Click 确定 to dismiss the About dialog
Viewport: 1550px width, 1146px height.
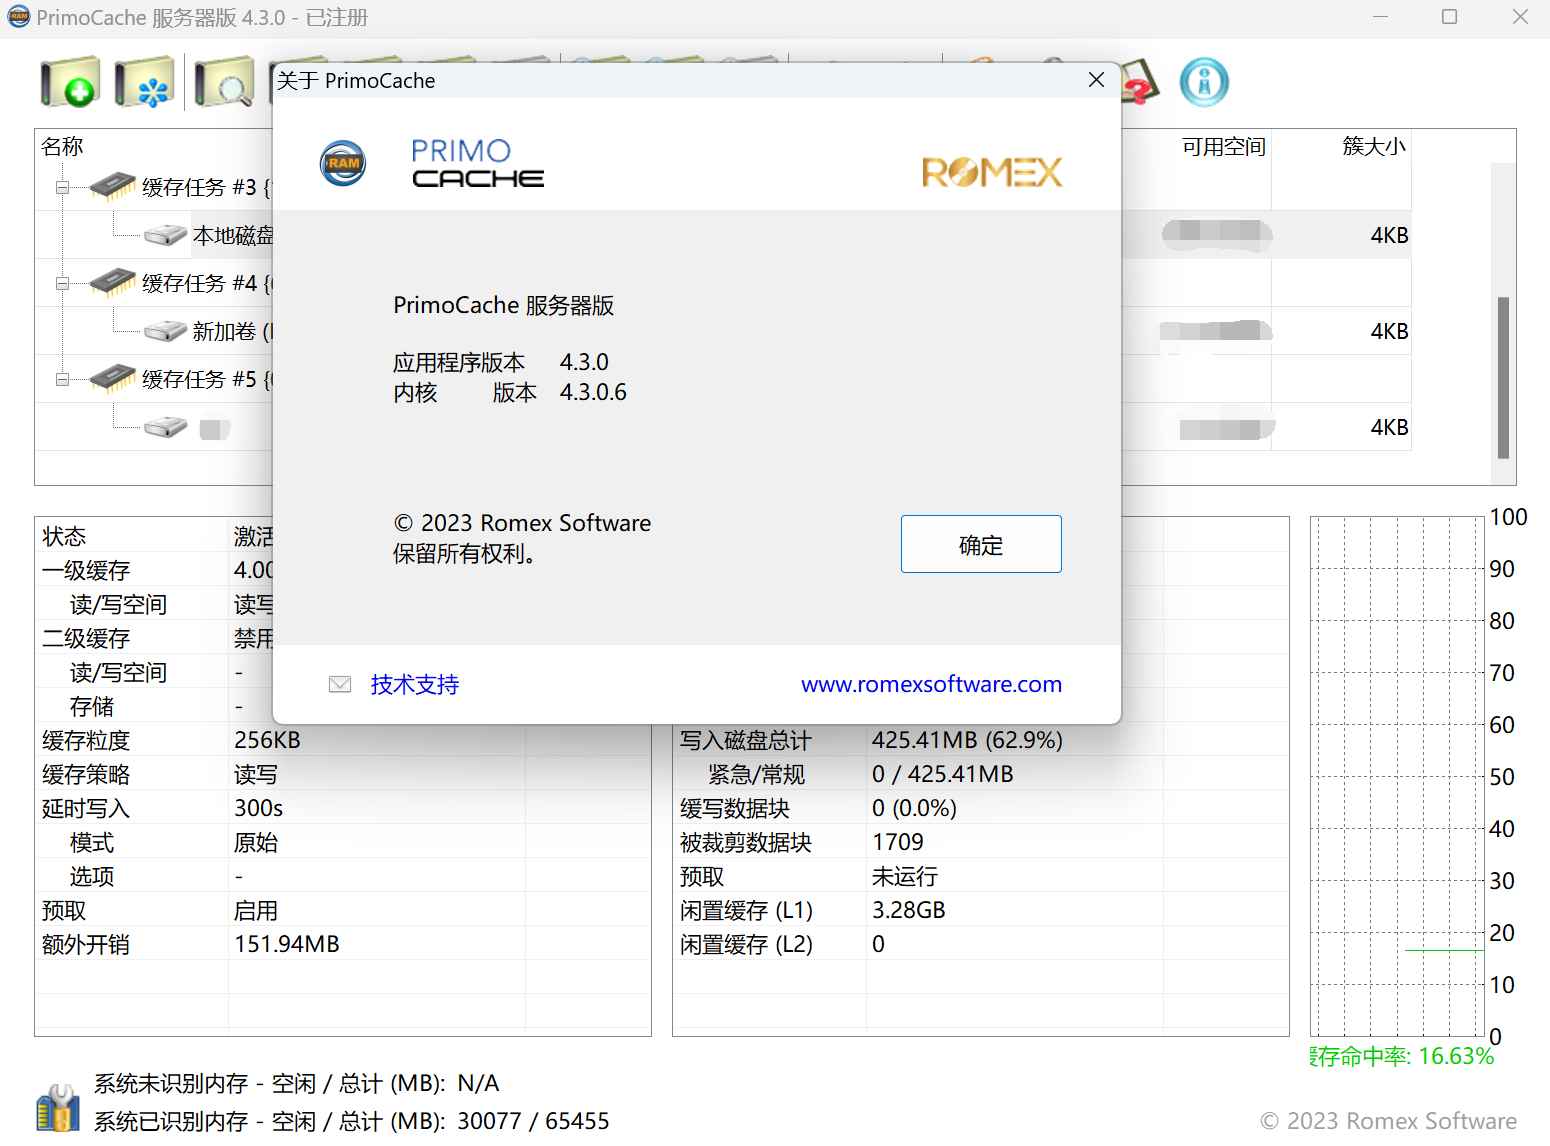point(981,544)
